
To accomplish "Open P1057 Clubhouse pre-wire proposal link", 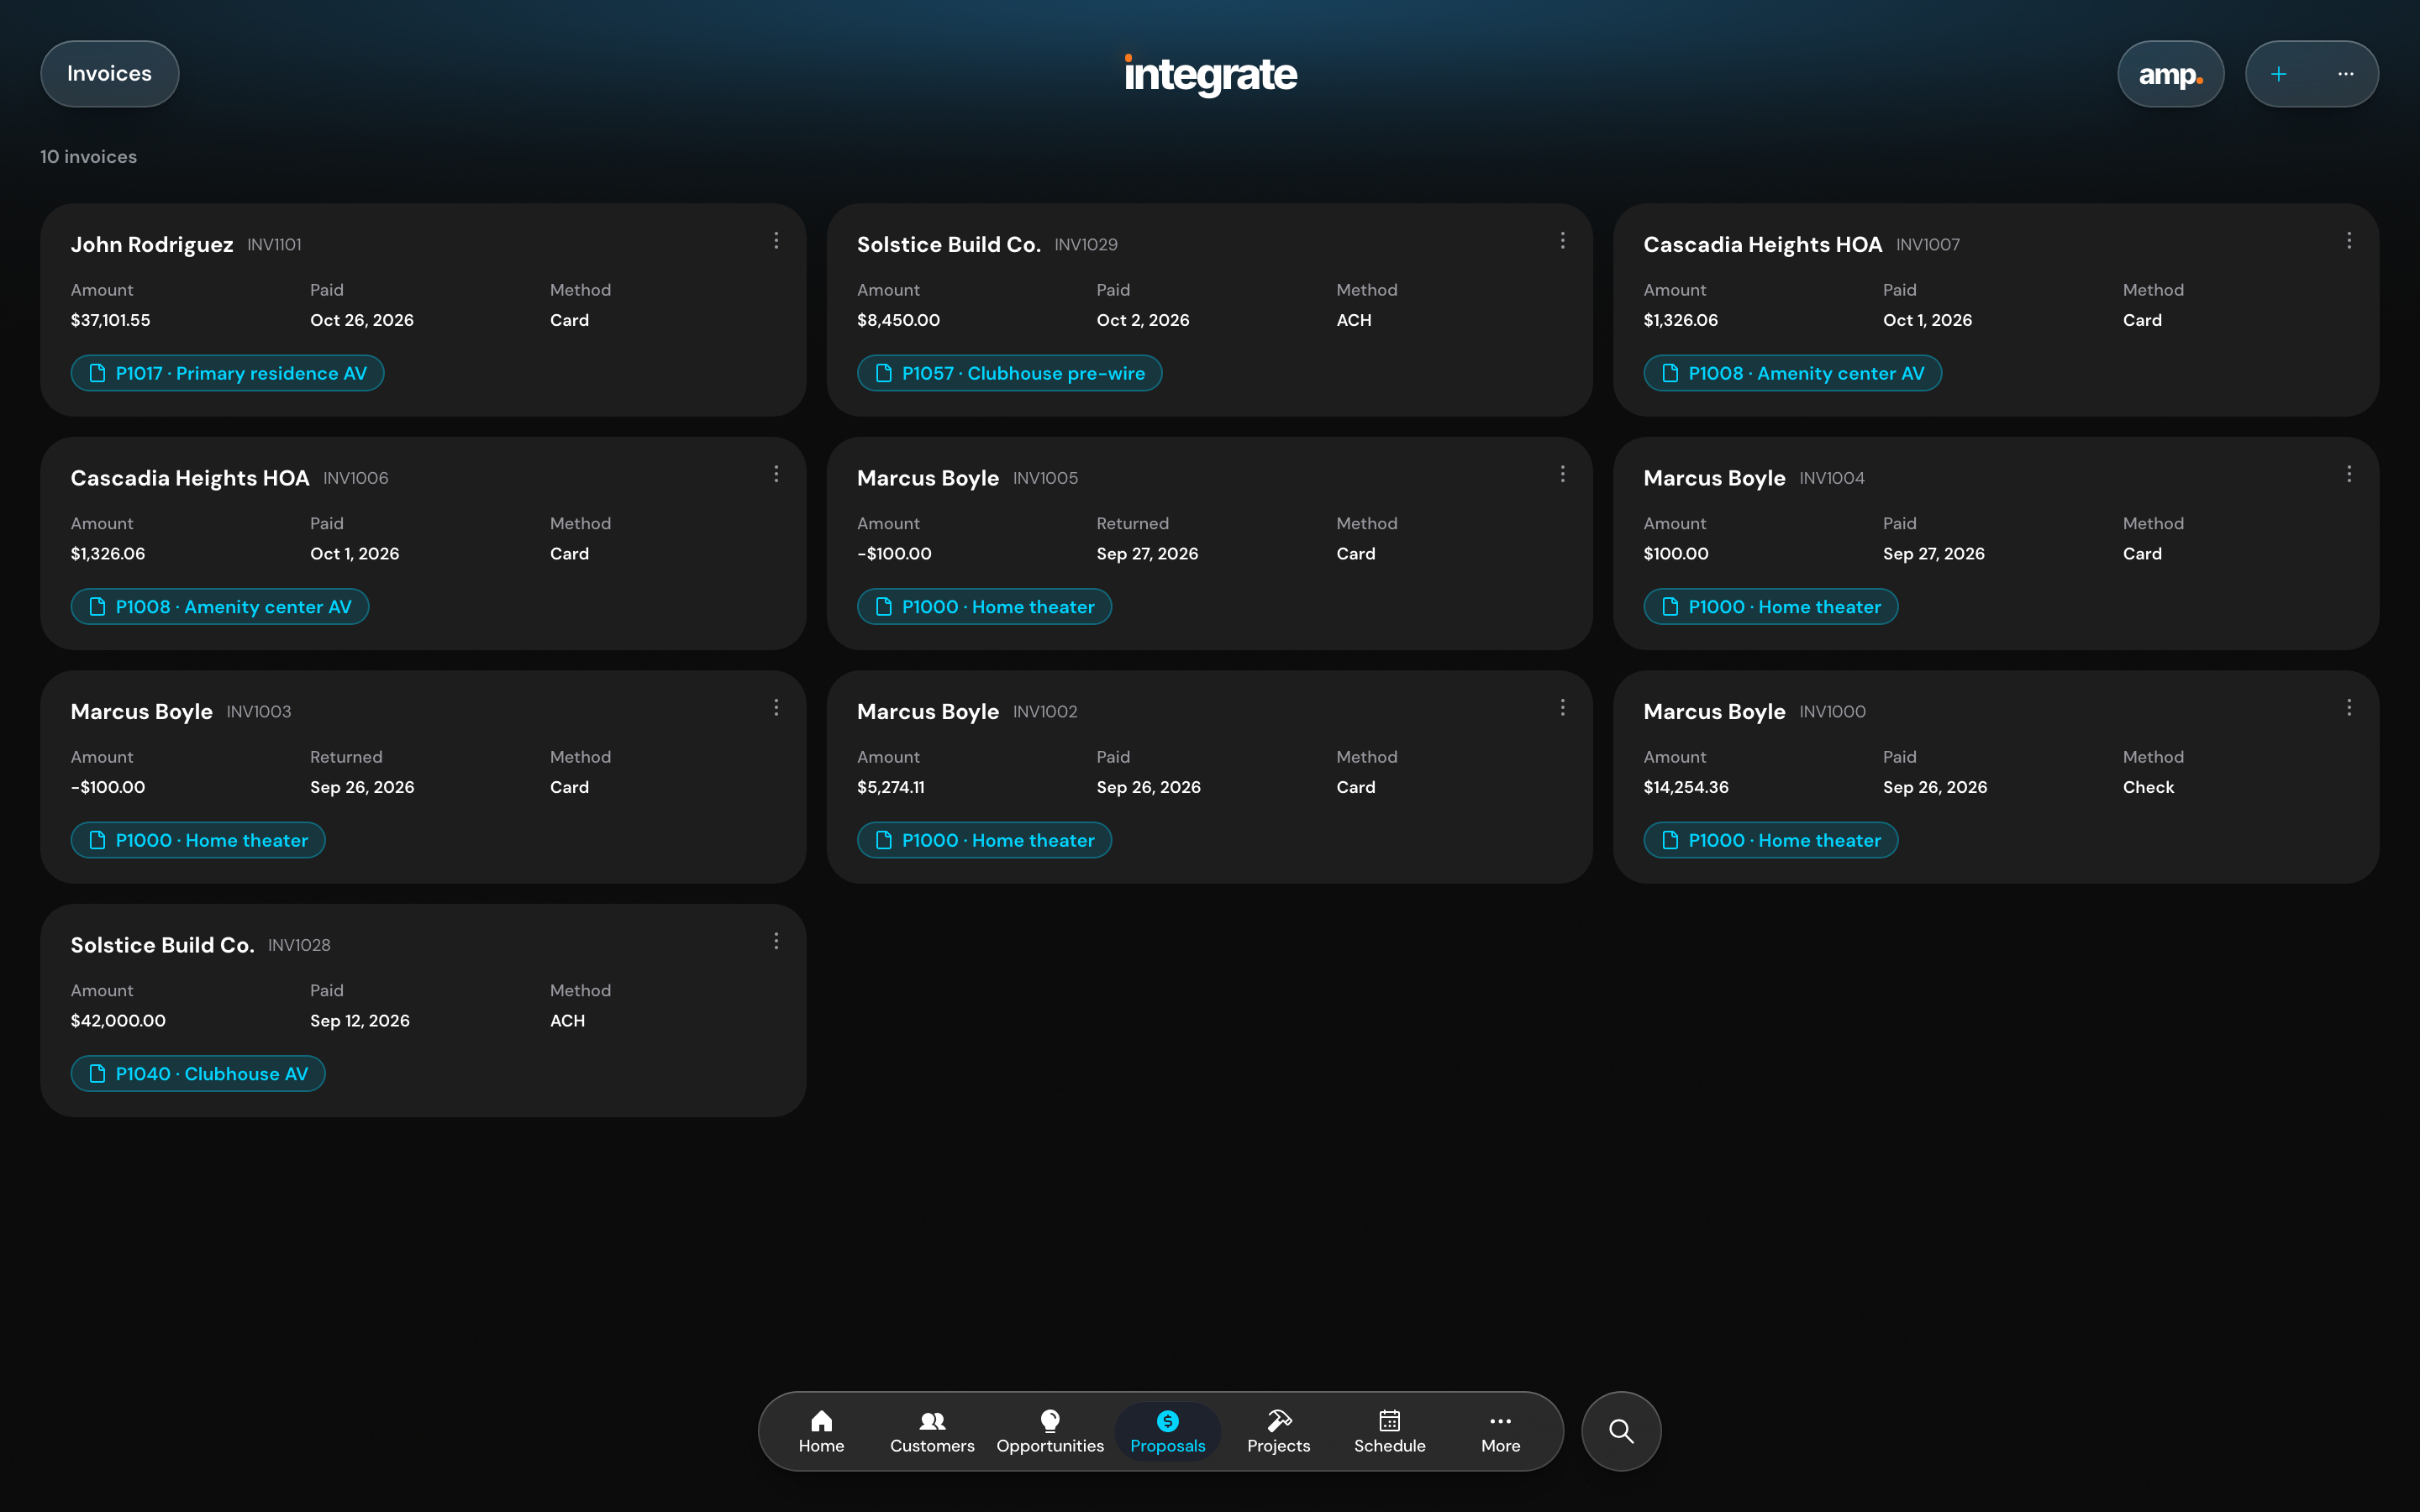I will [1009, 373].
